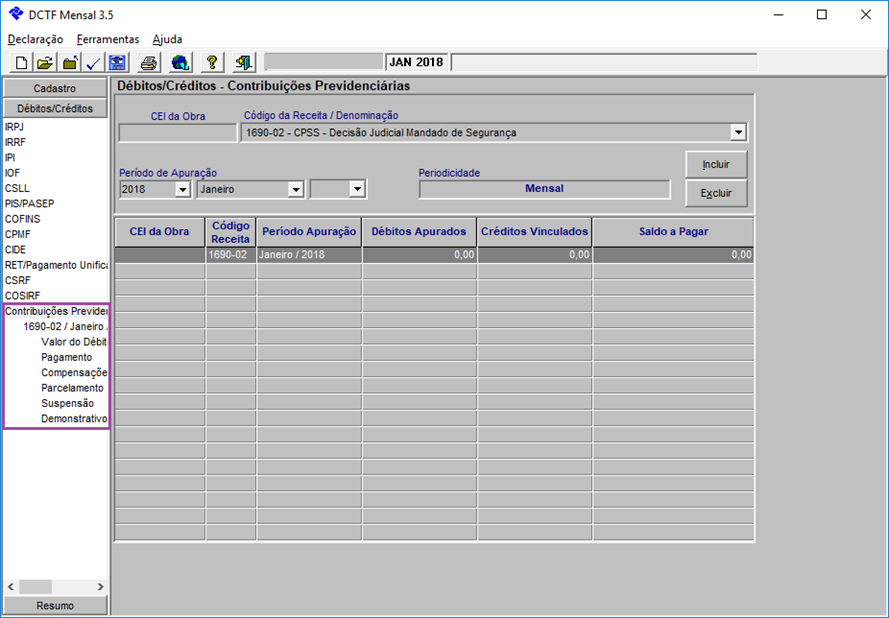Select COFINS in the sidebar tree

pyautogui.click(x=23, y=219)
